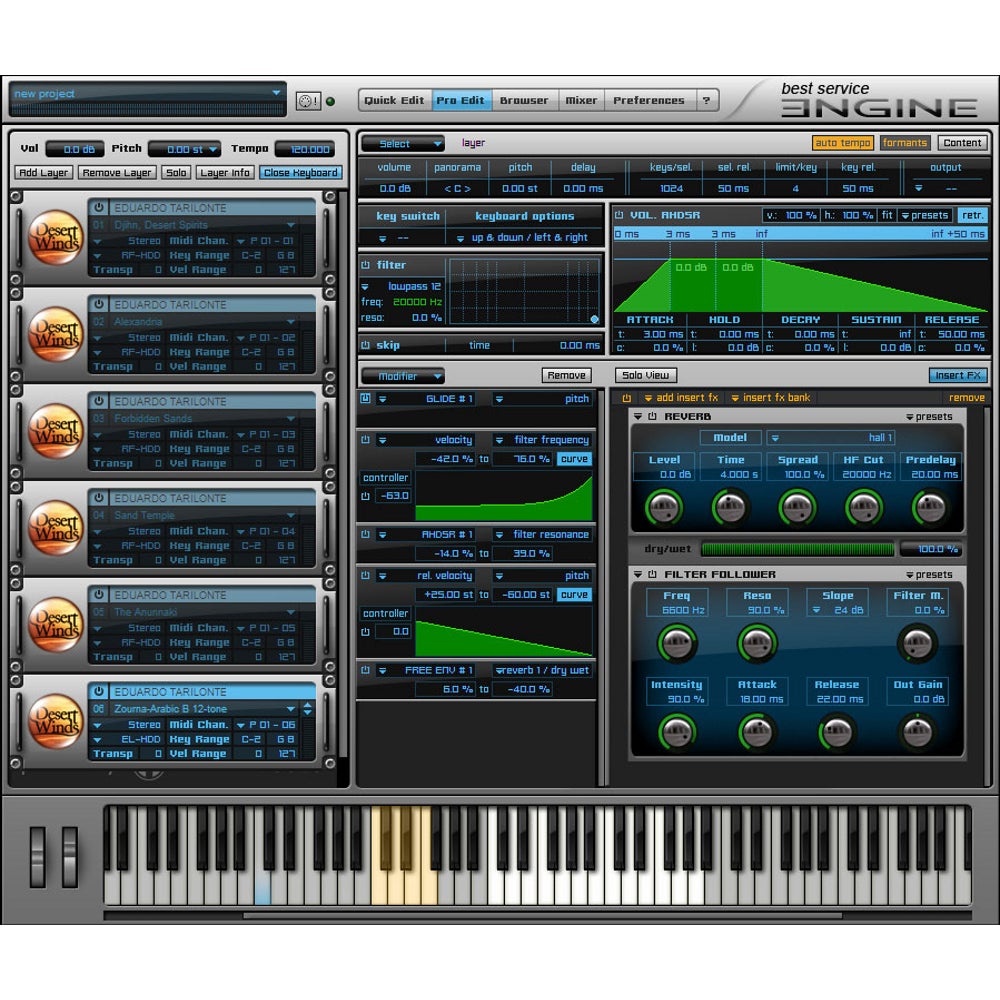1000x1000 pixels.
Task: Open the Select dropdown menu
Action: [402, 143]
